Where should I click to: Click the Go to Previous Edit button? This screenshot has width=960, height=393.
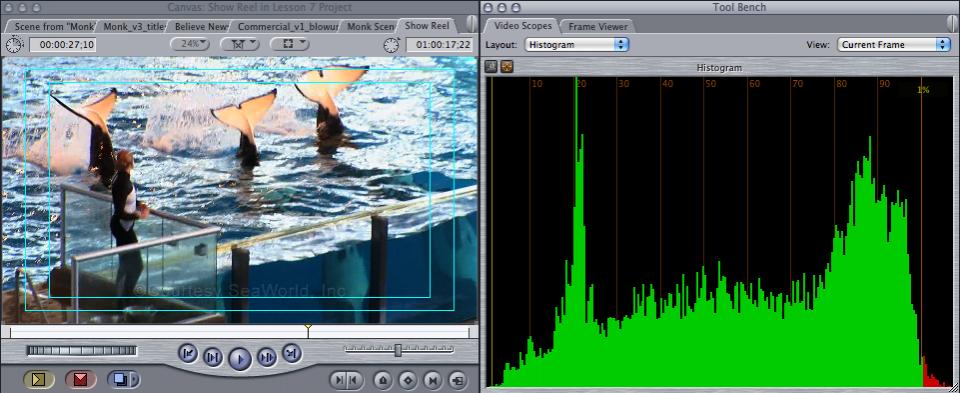188,353
